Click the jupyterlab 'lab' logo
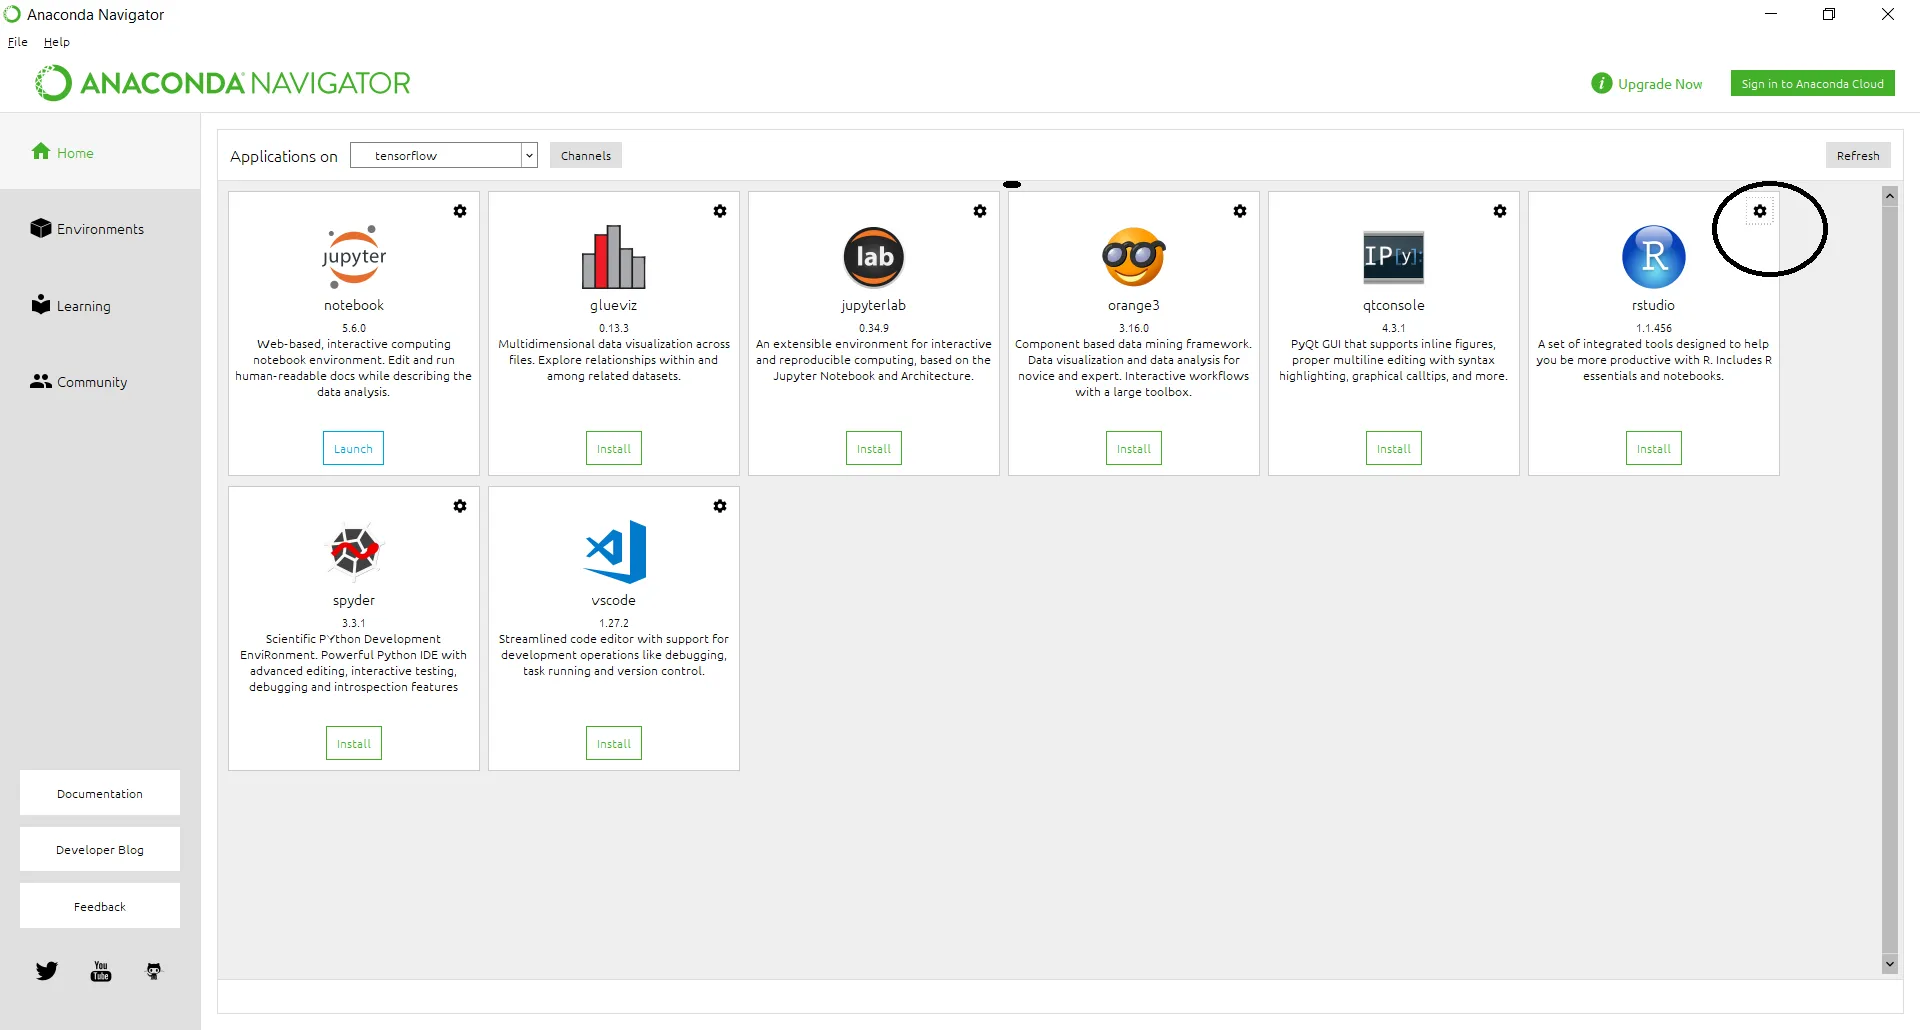Screen dimensions: 1920x1030 (874, 257)
